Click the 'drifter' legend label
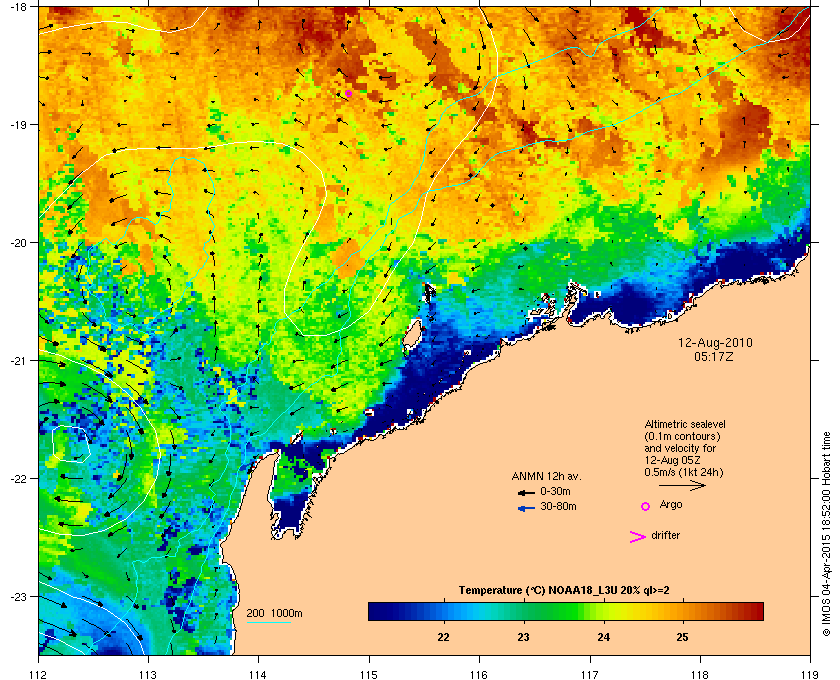Screen dimensions: 840x680 pos(665,535)
